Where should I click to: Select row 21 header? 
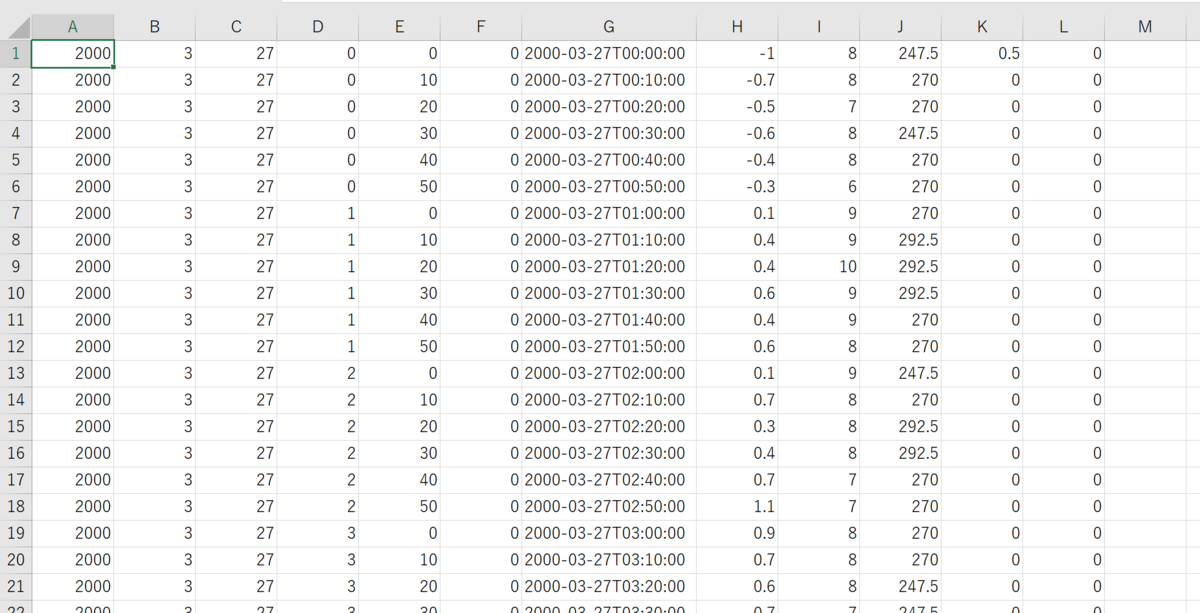click(x=15, y=586)
